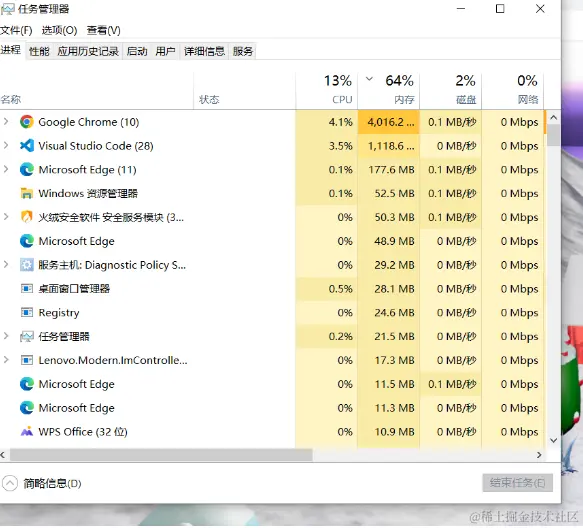Expand the 服务主机: Diagnostic Policy group

coord(6,264)
